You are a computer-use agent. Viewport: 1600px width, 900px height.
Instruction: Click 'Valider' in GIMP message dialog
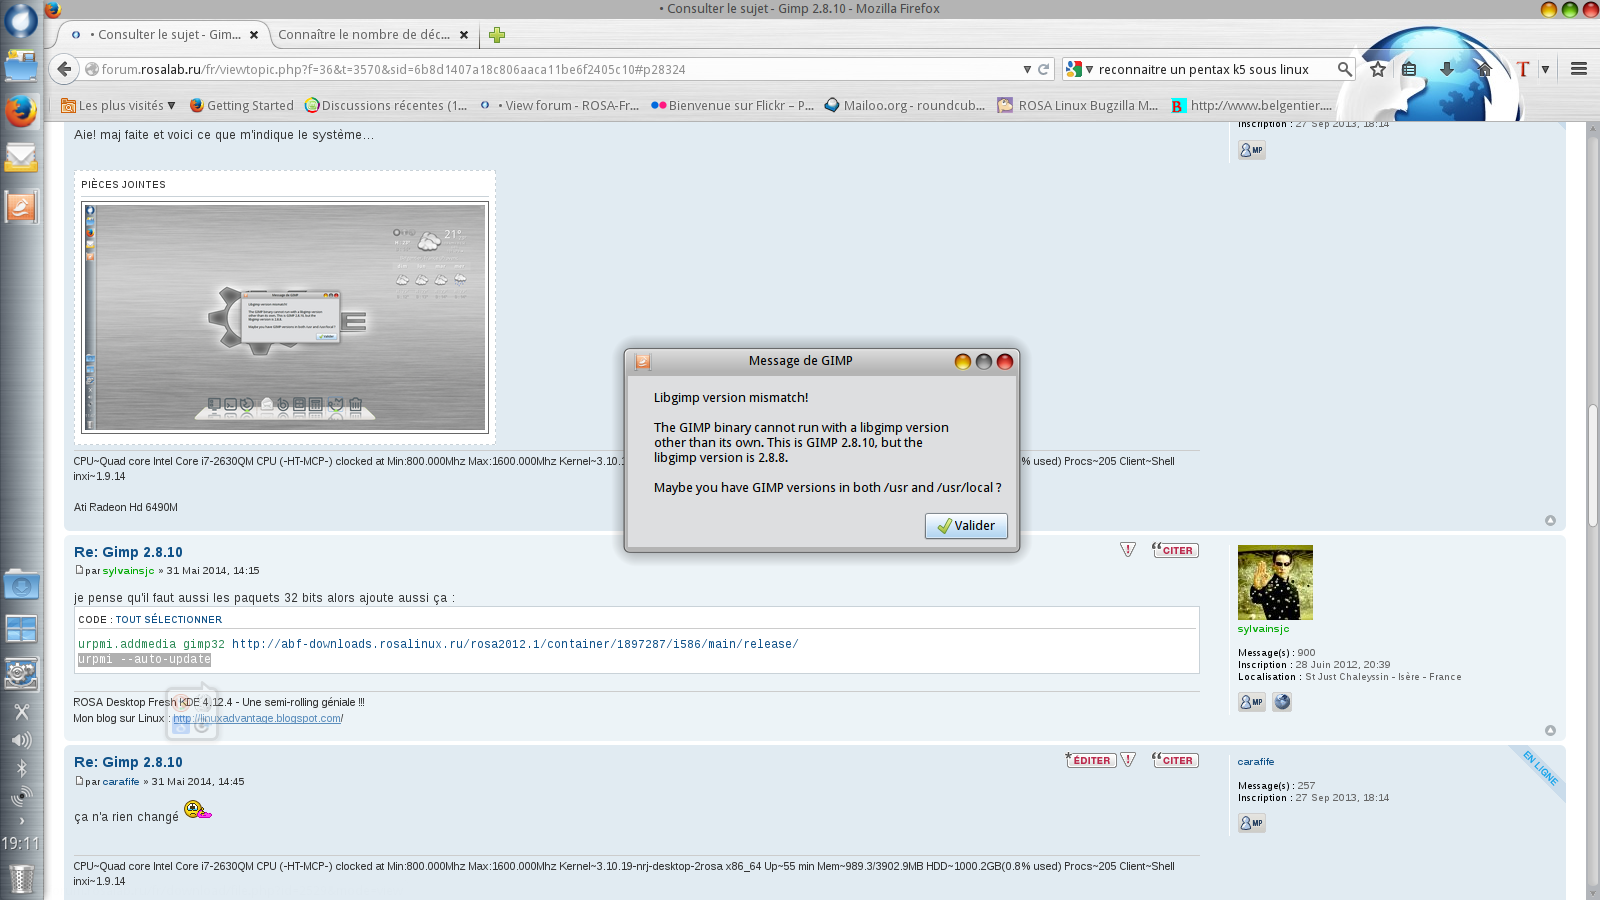[966, 526]
